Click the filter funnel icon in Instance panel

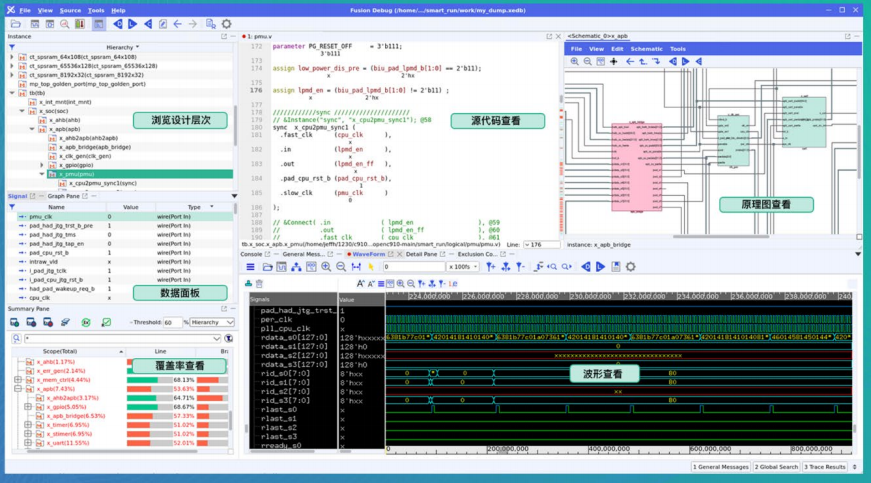click(12, 47)
